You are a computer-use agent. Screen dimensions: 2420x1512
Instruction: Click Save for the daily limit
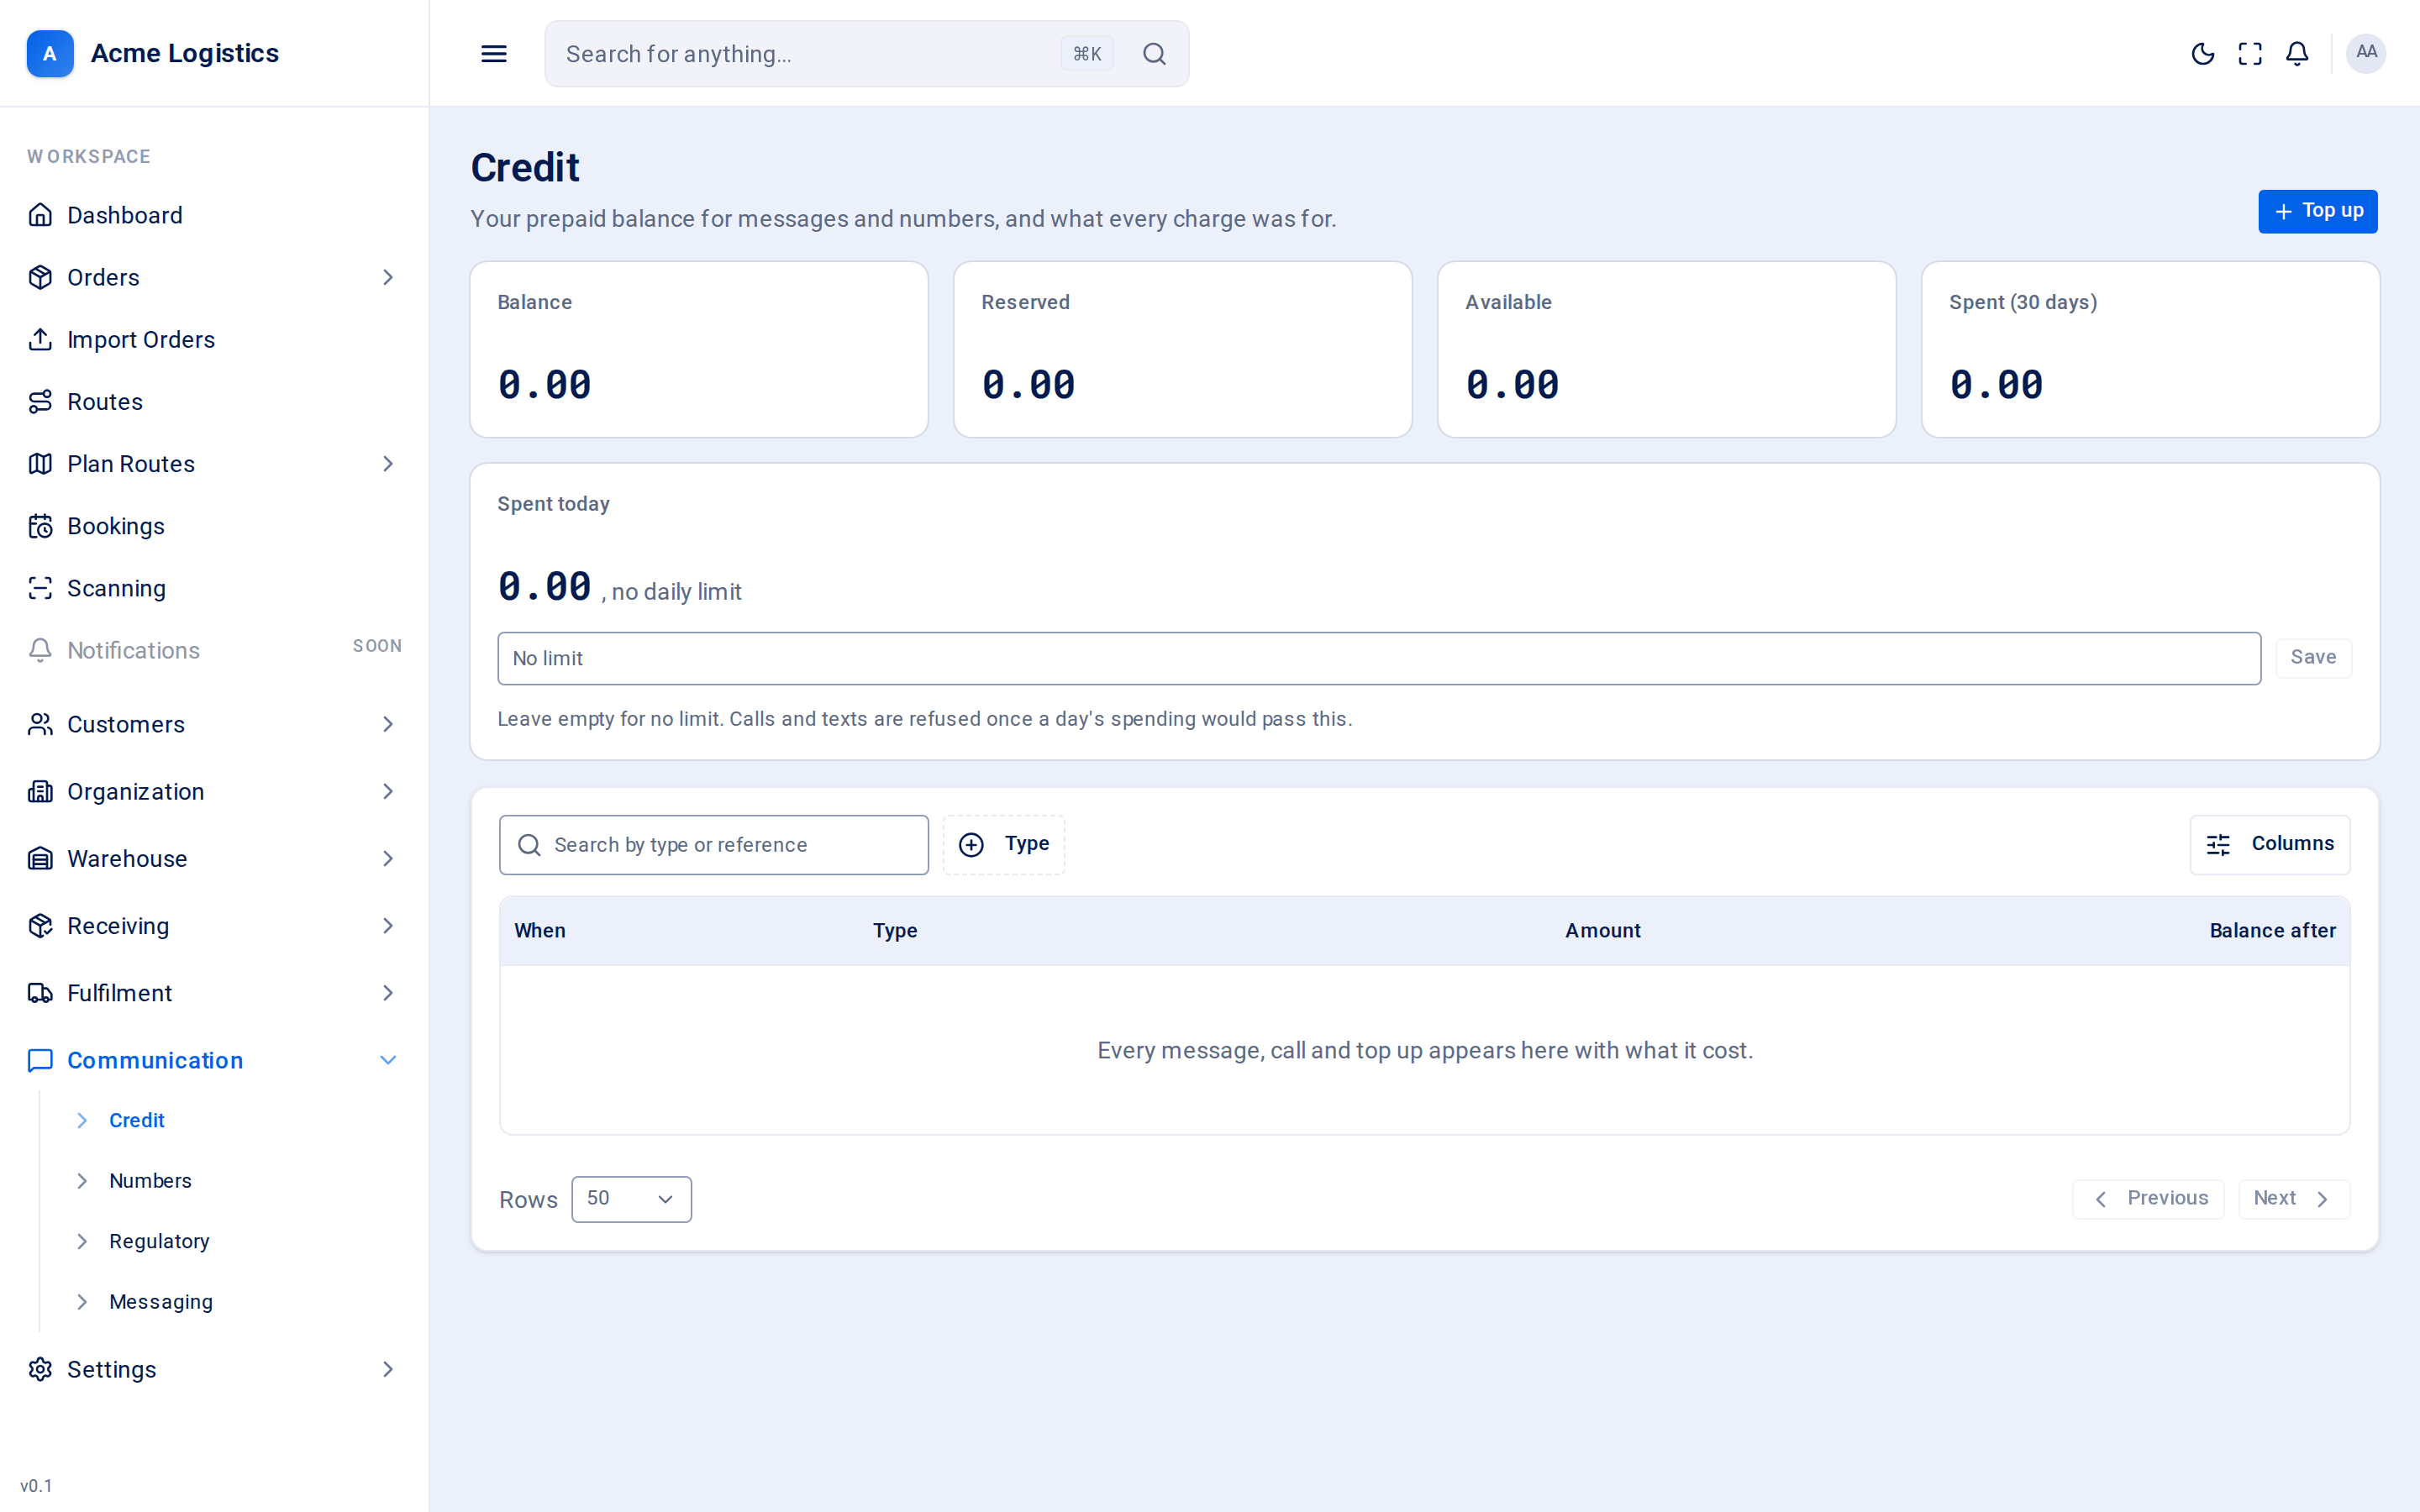[x=2313, y=657]
